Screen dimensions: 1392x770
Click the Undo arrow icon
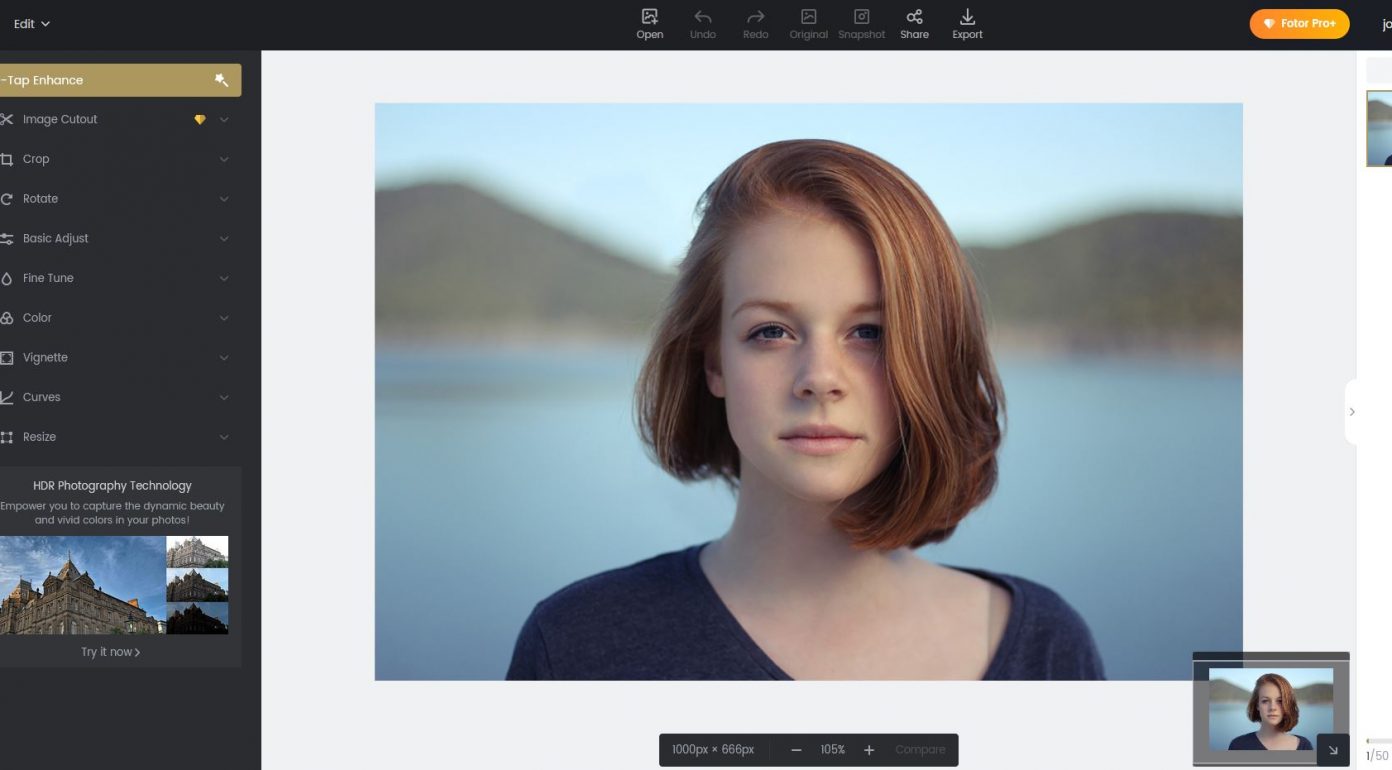click(x=702, y=17)
